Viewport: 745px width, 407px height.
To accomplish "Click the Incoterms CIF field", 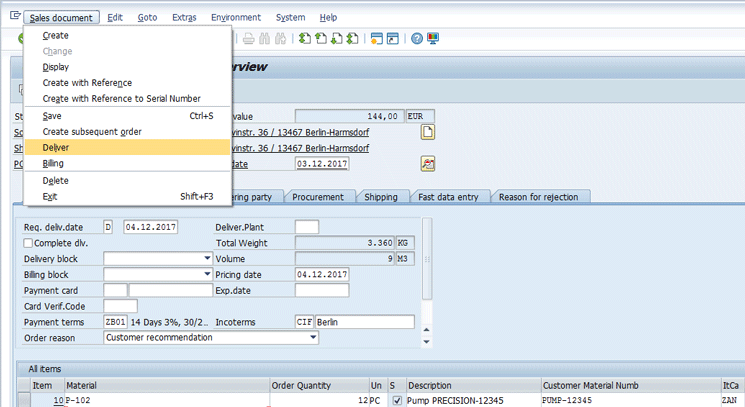I will [x=304, y=322].
